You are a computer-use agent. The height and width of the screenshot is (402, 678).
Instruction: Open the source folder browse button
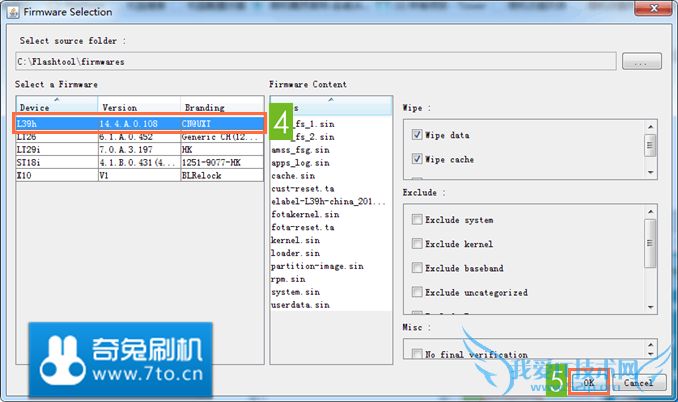point(641,61)
